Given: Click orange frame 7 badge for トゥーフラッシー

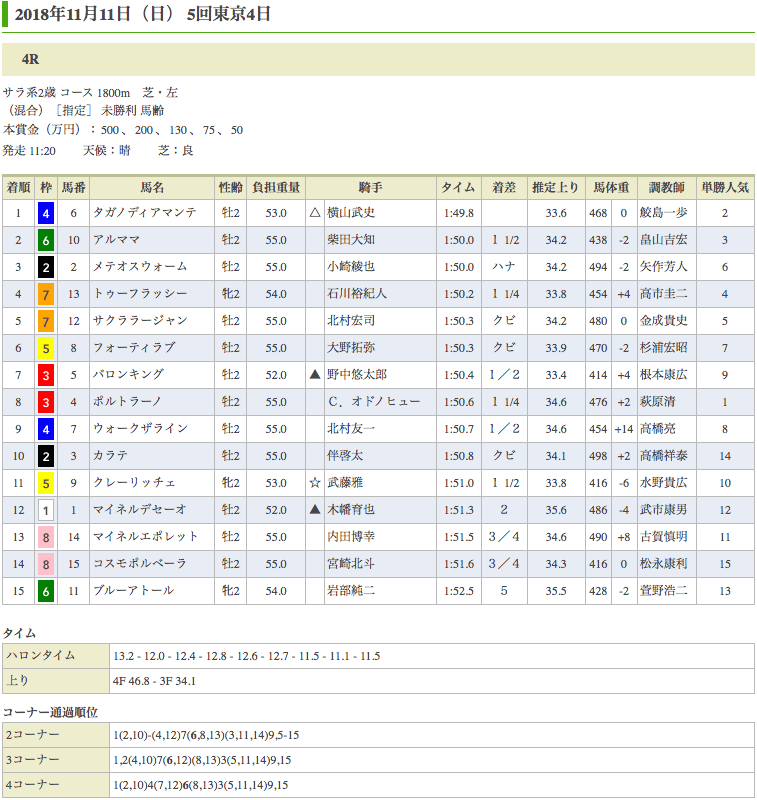Looking at the screenshot, I should (x=45, y=294).
